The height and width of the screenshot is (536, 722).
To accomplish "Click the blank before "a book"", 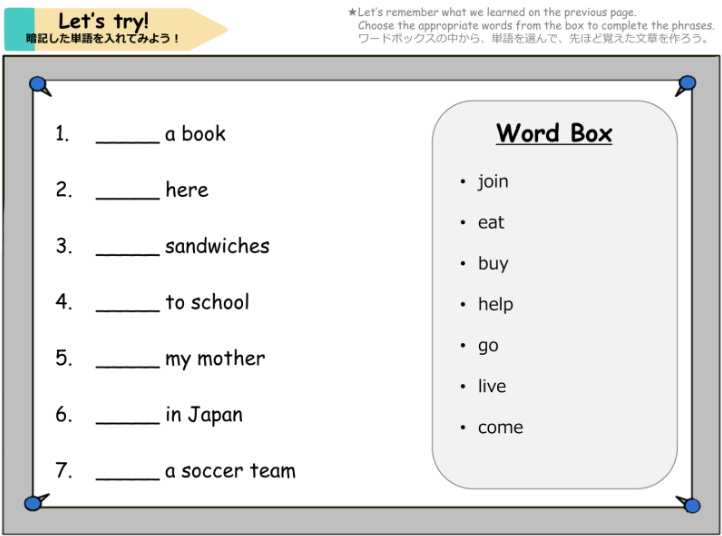I will click(127, 136).
